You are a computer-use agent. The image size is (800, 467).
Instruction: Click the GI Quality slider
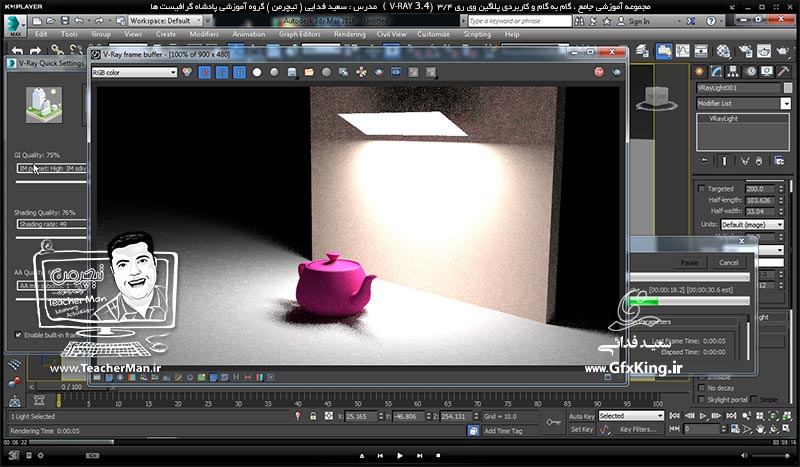(51, 182)
